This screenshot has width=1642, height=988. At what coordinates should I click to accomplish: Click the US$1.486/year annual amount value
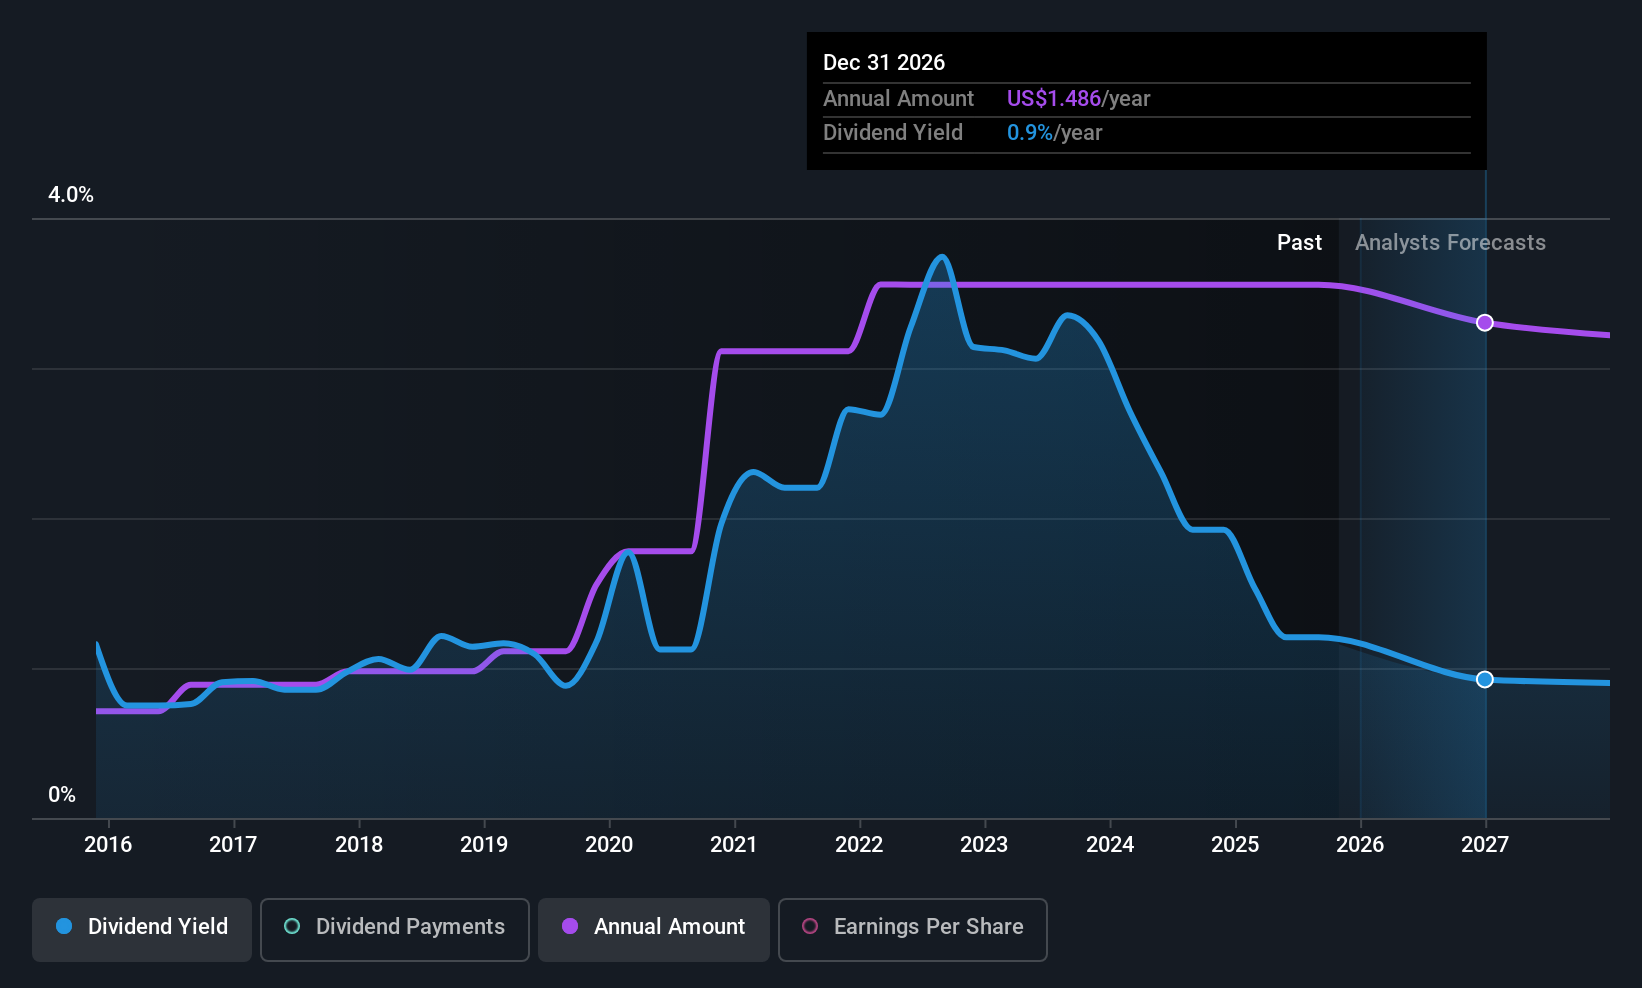pyautogui.click(x=1078, y=99)
